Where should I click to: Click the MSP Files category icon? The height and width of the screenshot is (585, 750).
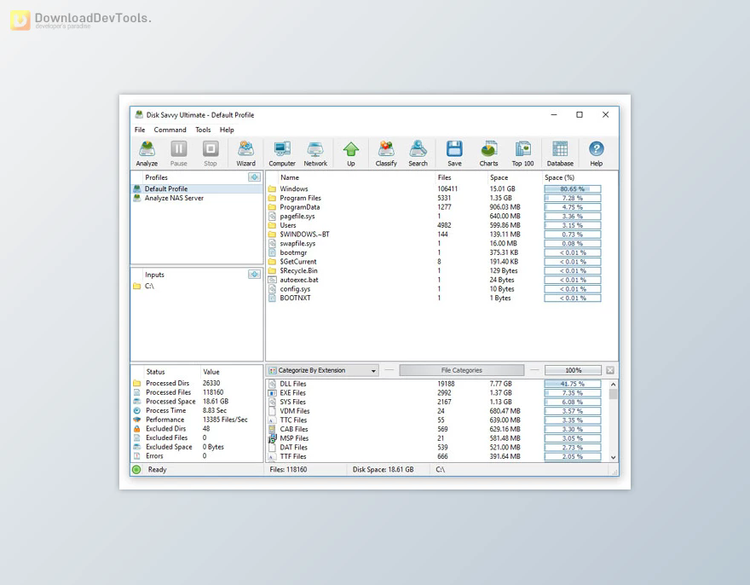pos(272,438)
